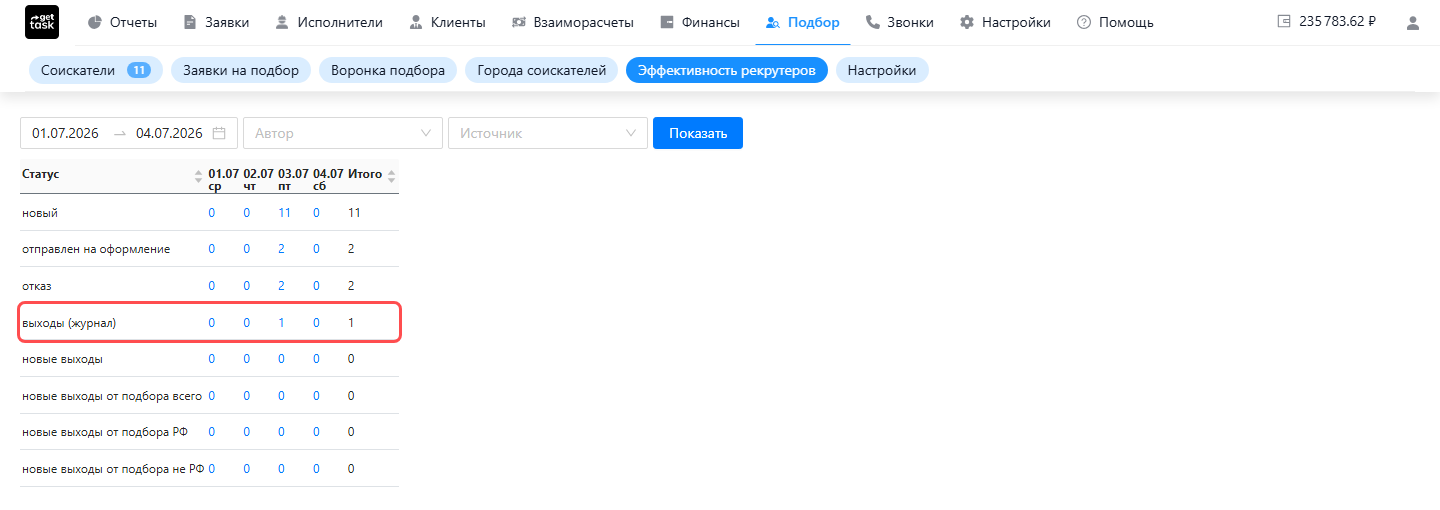Open 01.07 value for новые выходы от подбора РФ
1440x510 pixels.
(212, 432)
